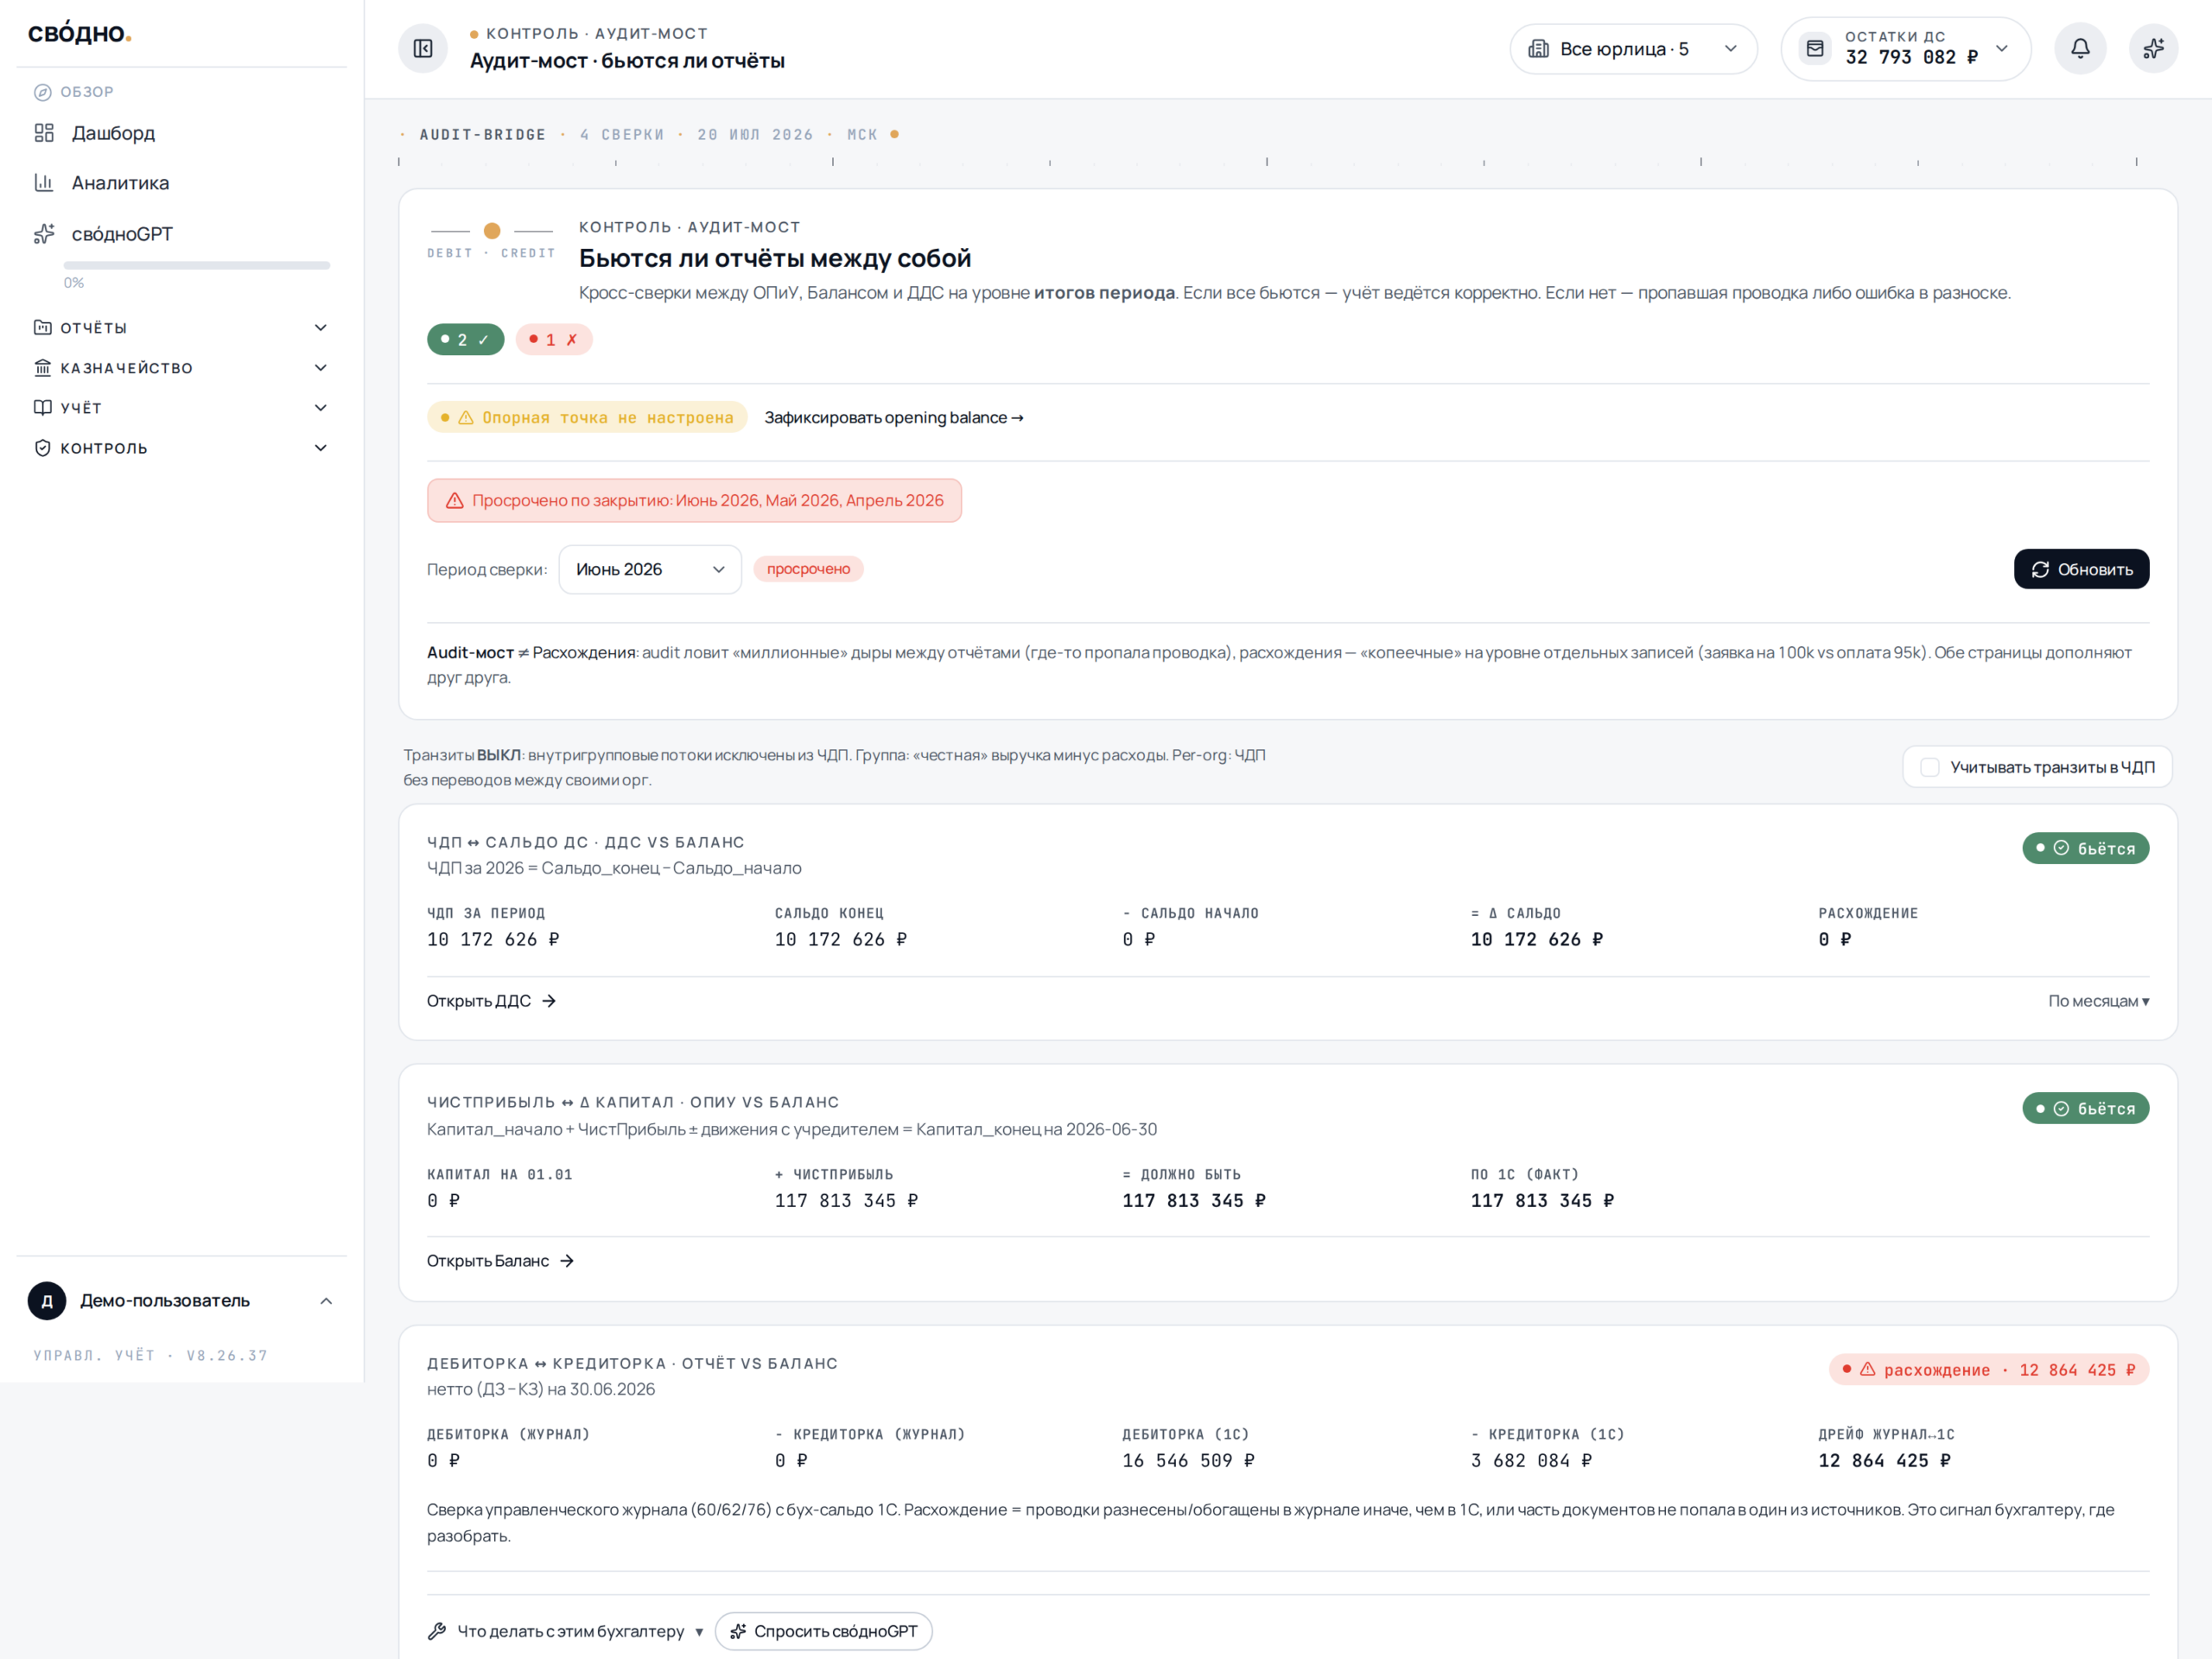Screen dimensions: 2212x1659
Task: Click the расхождение 12 864 425 ₽ badge
Action: (x=1989, y=1370)
